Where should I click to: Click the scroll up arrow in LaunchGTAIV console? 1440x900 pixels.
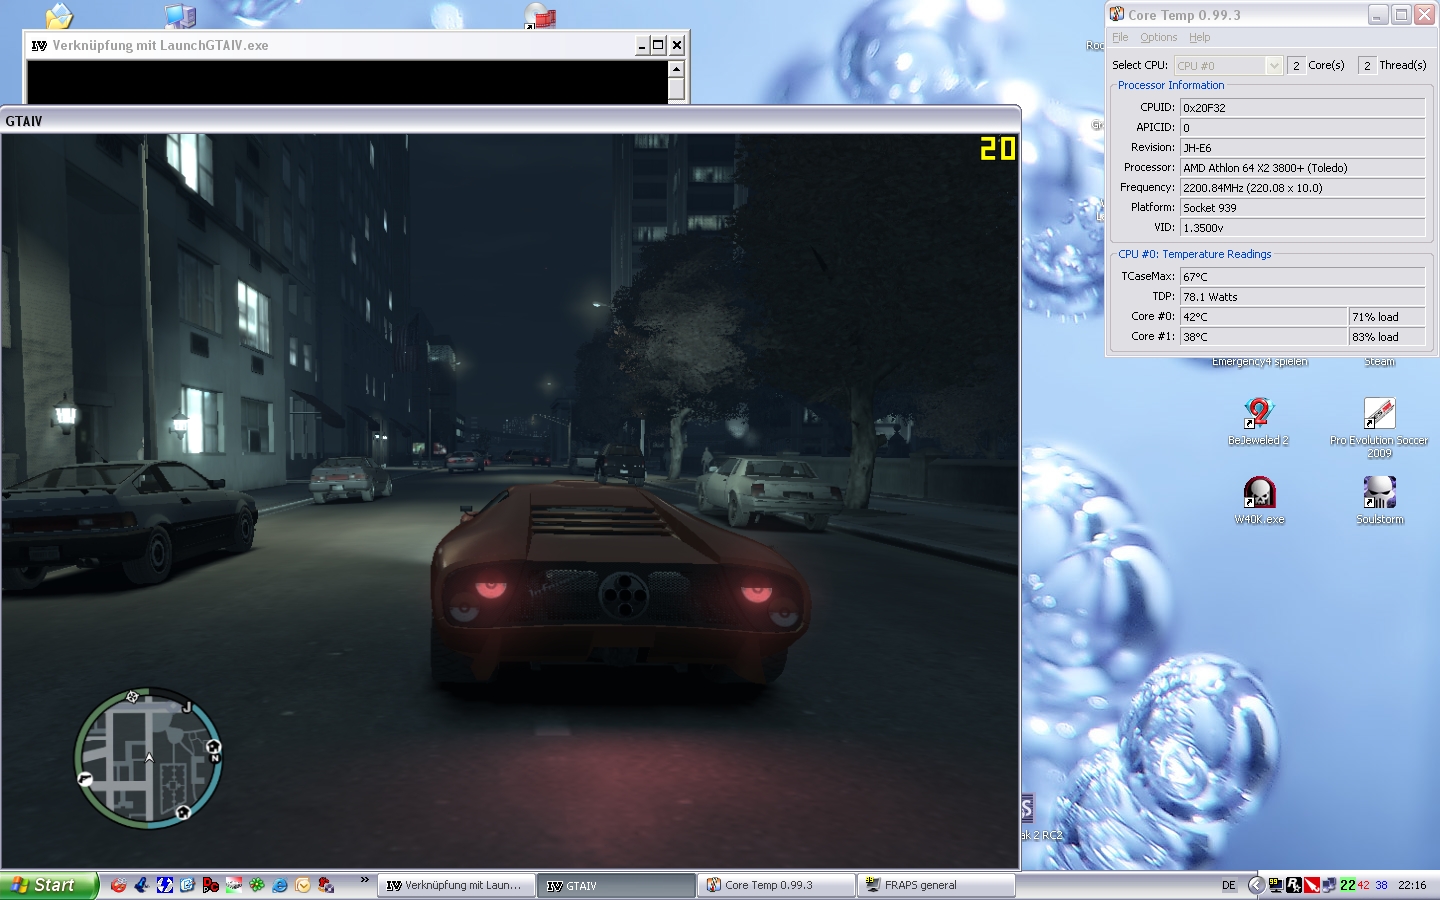676,69
